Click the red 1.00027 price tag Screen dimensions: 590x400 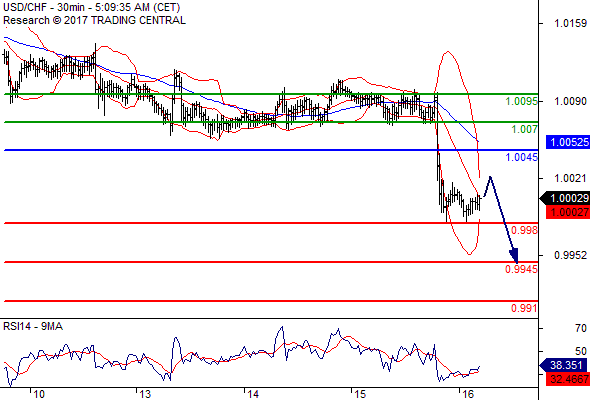pos(568,212)
